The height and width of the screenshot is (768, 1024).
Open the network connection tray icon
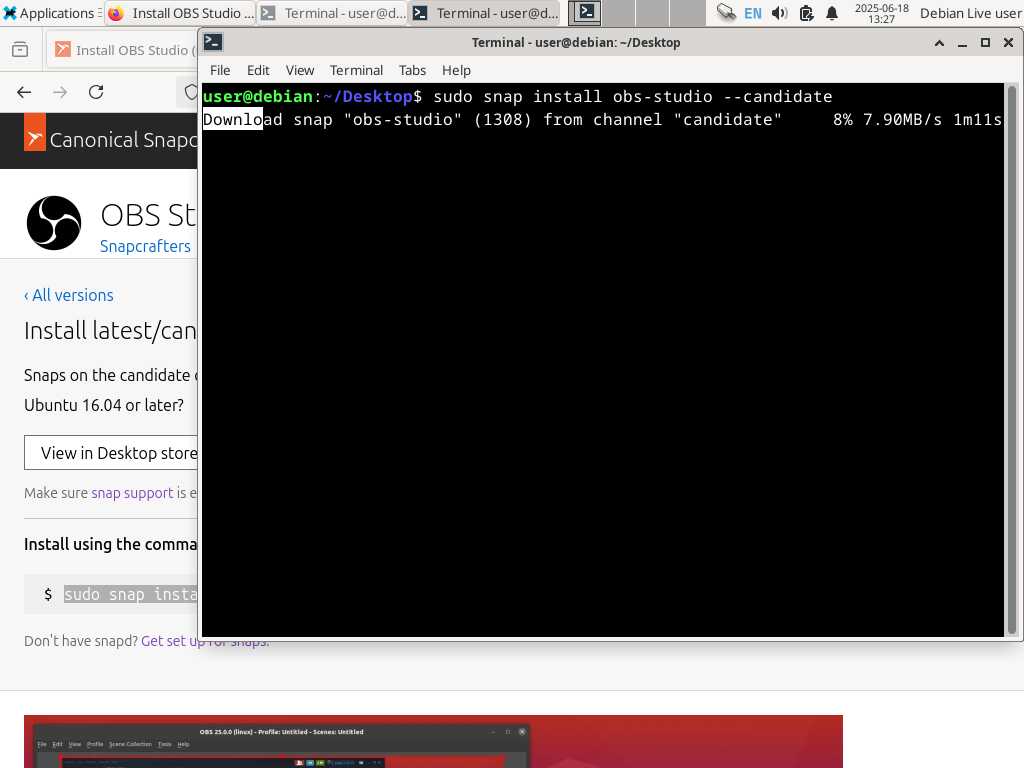coord(725,12)
